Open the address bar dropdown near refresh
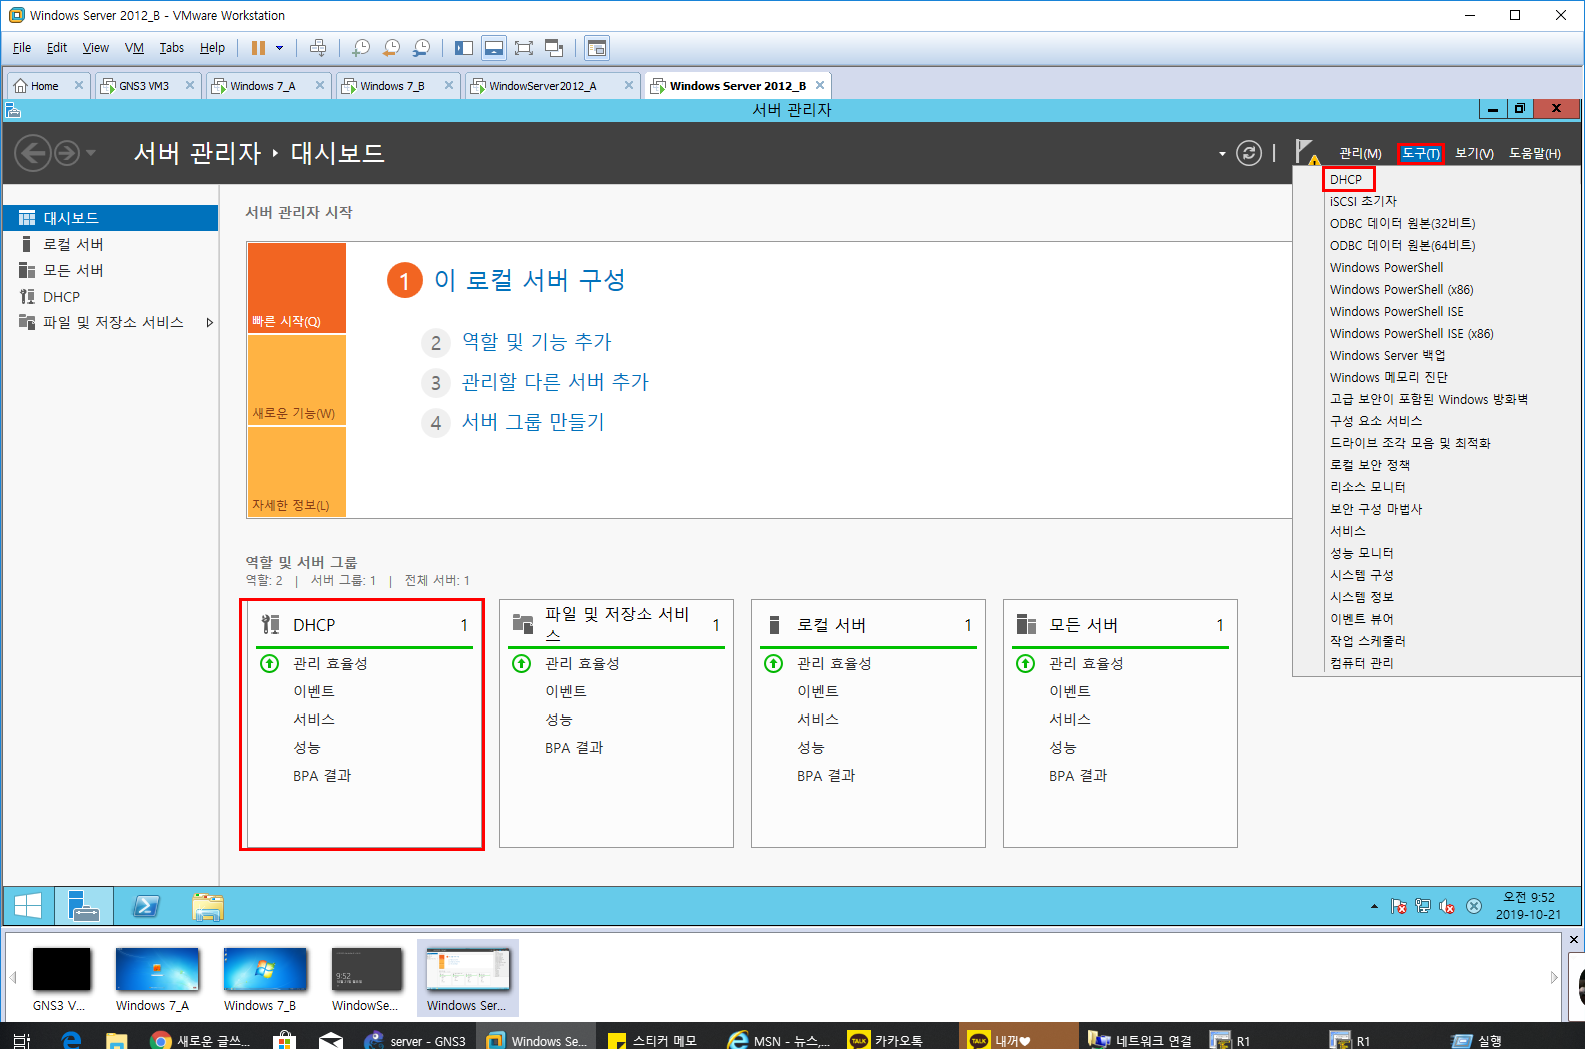1585x1049 pixels. point(1222,154)
